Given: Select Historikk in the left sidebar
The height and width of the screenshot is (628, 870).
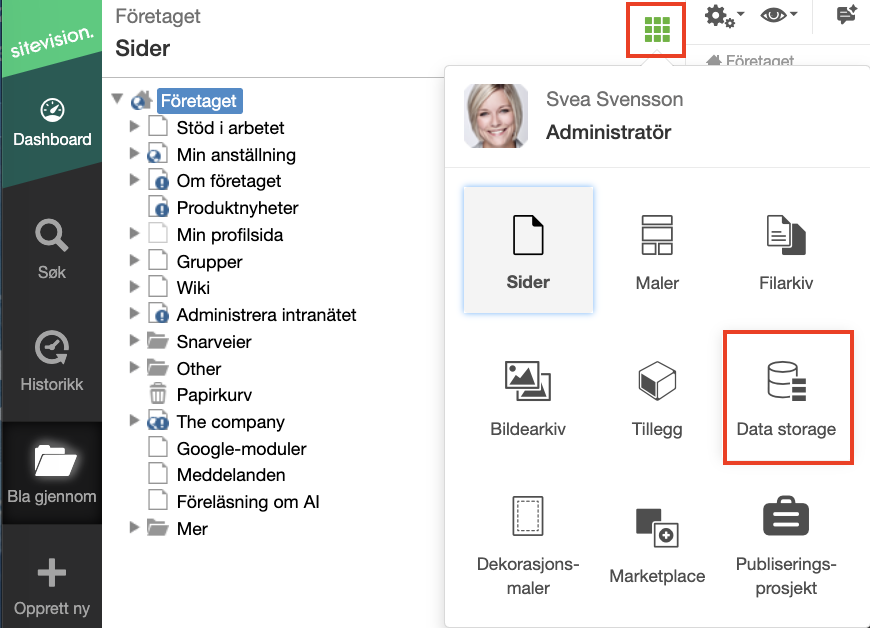Looking at the screenshot, I should tap(52, 361).
